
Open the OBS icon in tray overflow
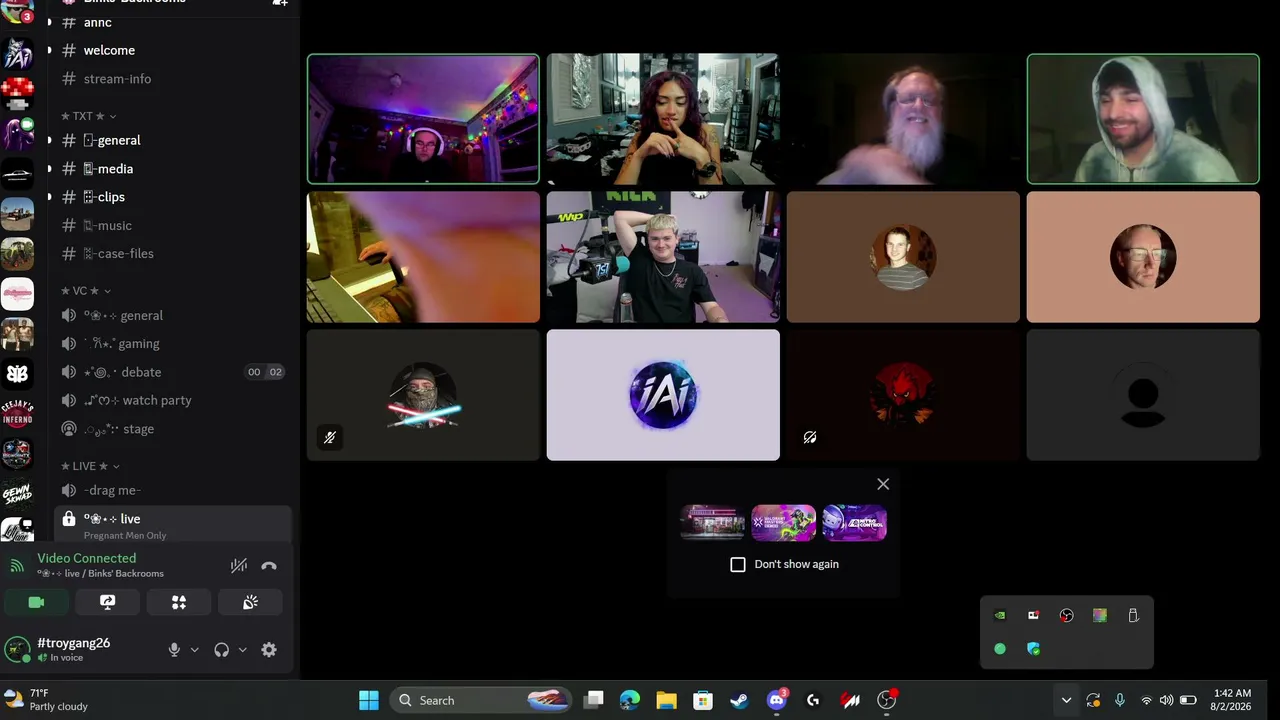tap(1067, 616)
